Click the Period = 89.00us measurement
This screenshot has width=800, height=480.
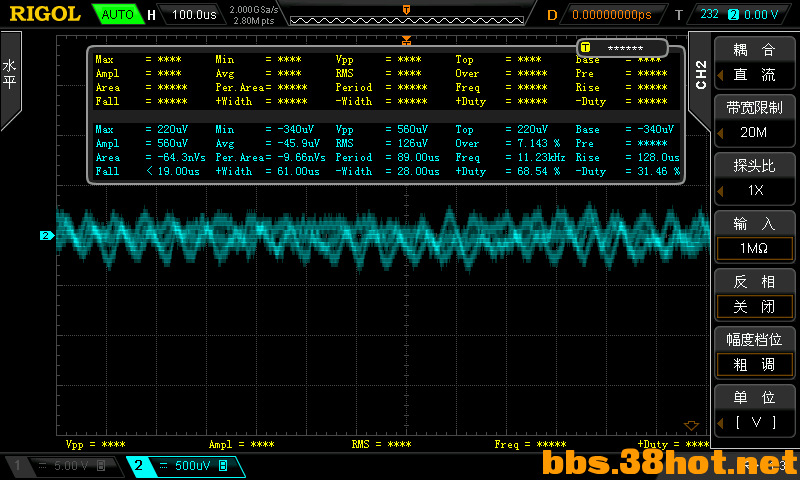[387, 158]
